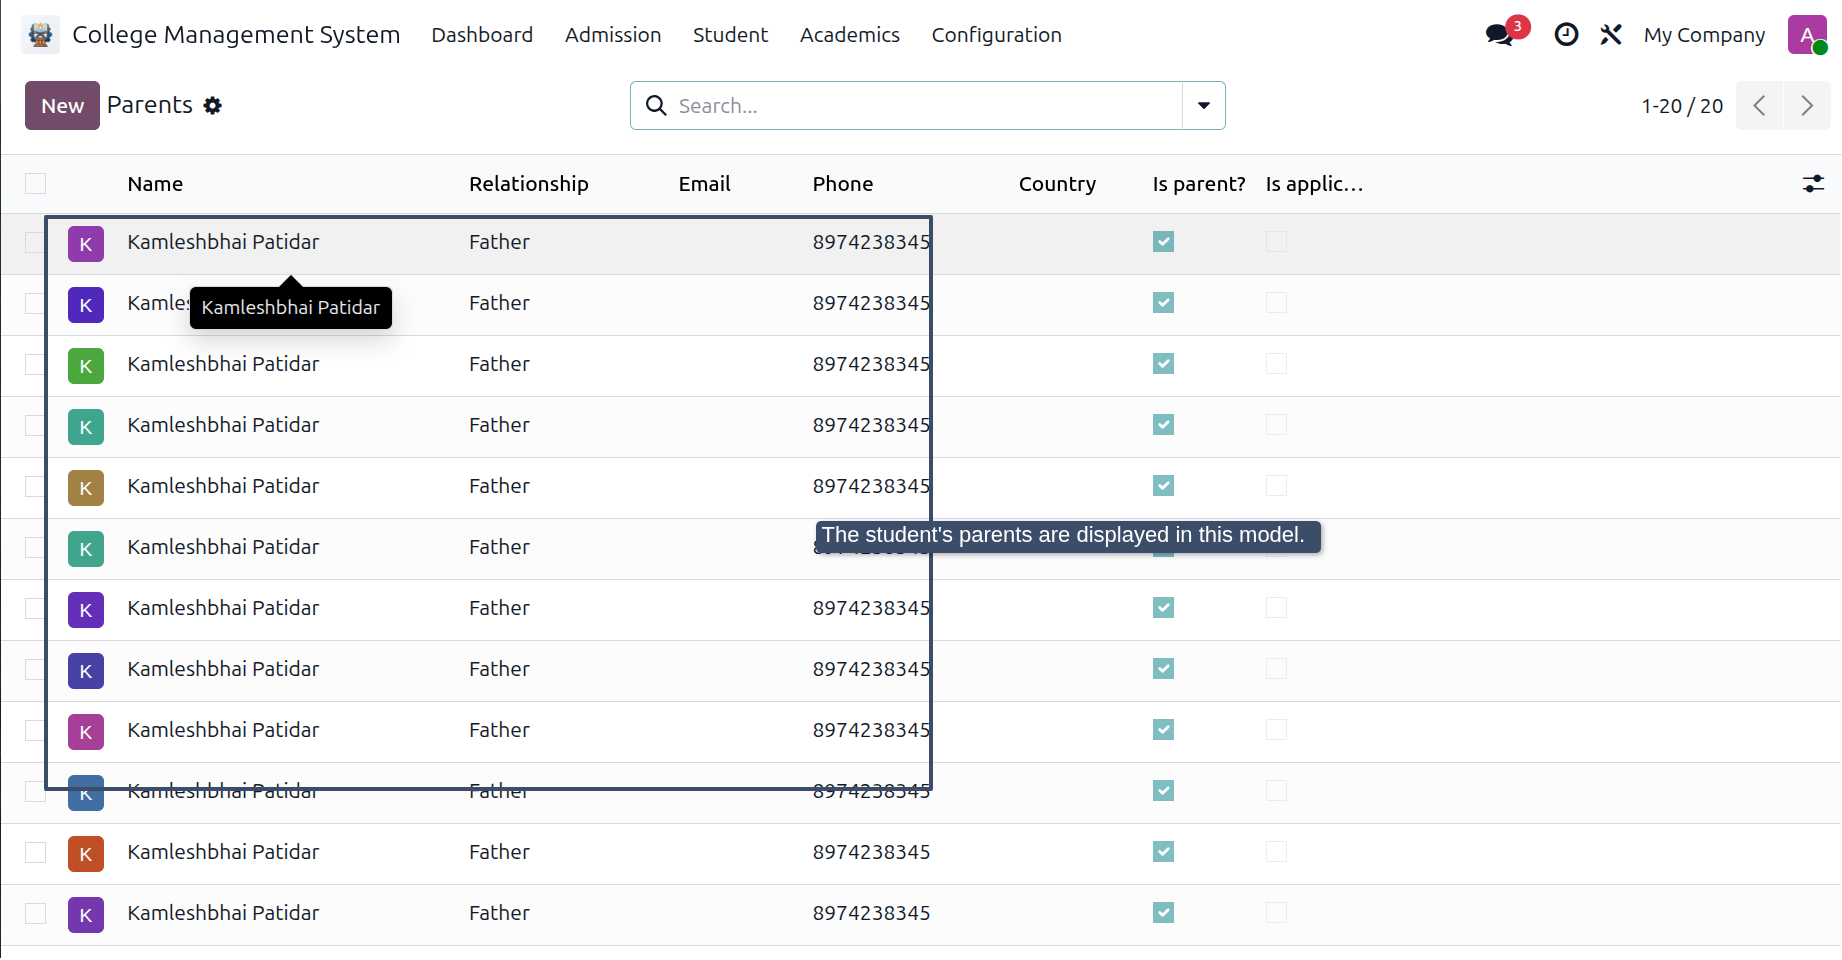Go to the next page arrow
This screenshot has height=960, width=1842.
click(x=1807, y=106)
